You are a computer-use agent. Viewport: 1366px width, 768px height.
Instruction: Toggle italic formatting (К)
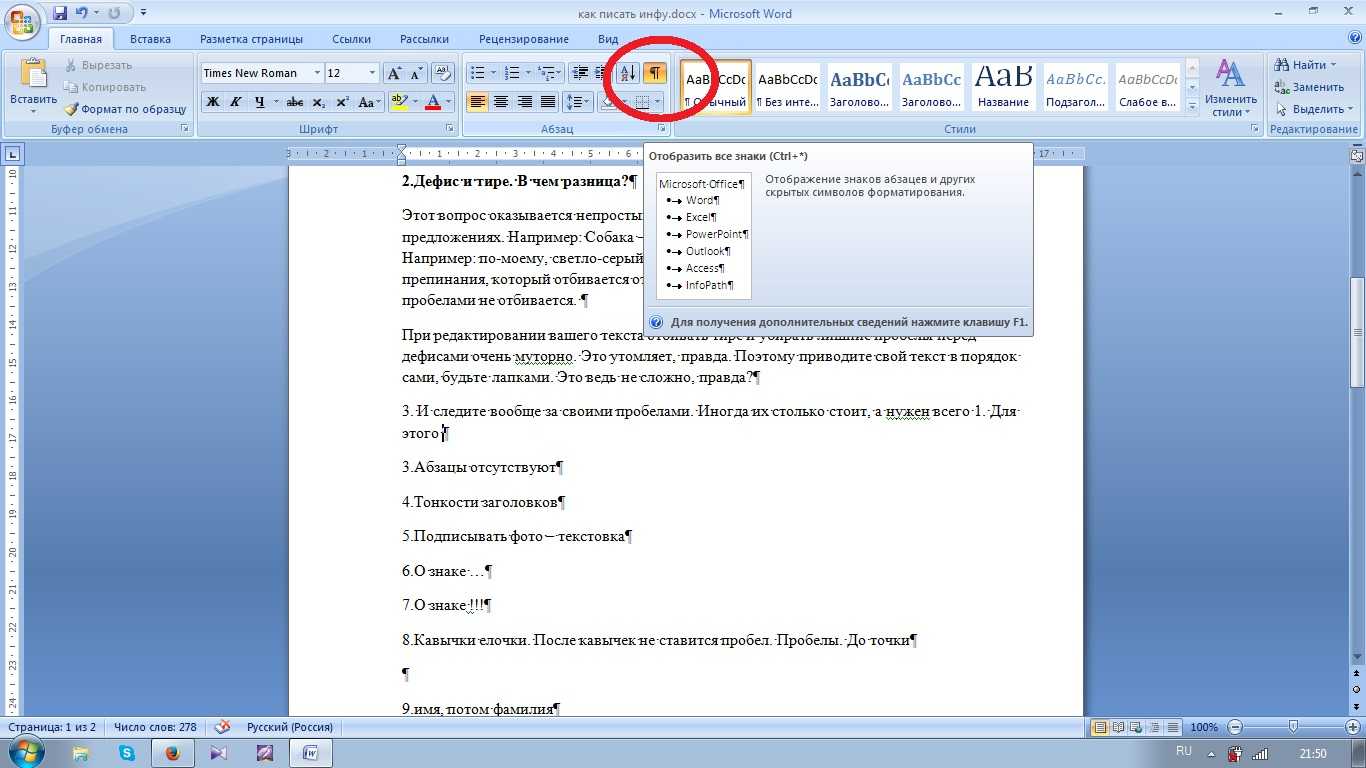(236, 102)
